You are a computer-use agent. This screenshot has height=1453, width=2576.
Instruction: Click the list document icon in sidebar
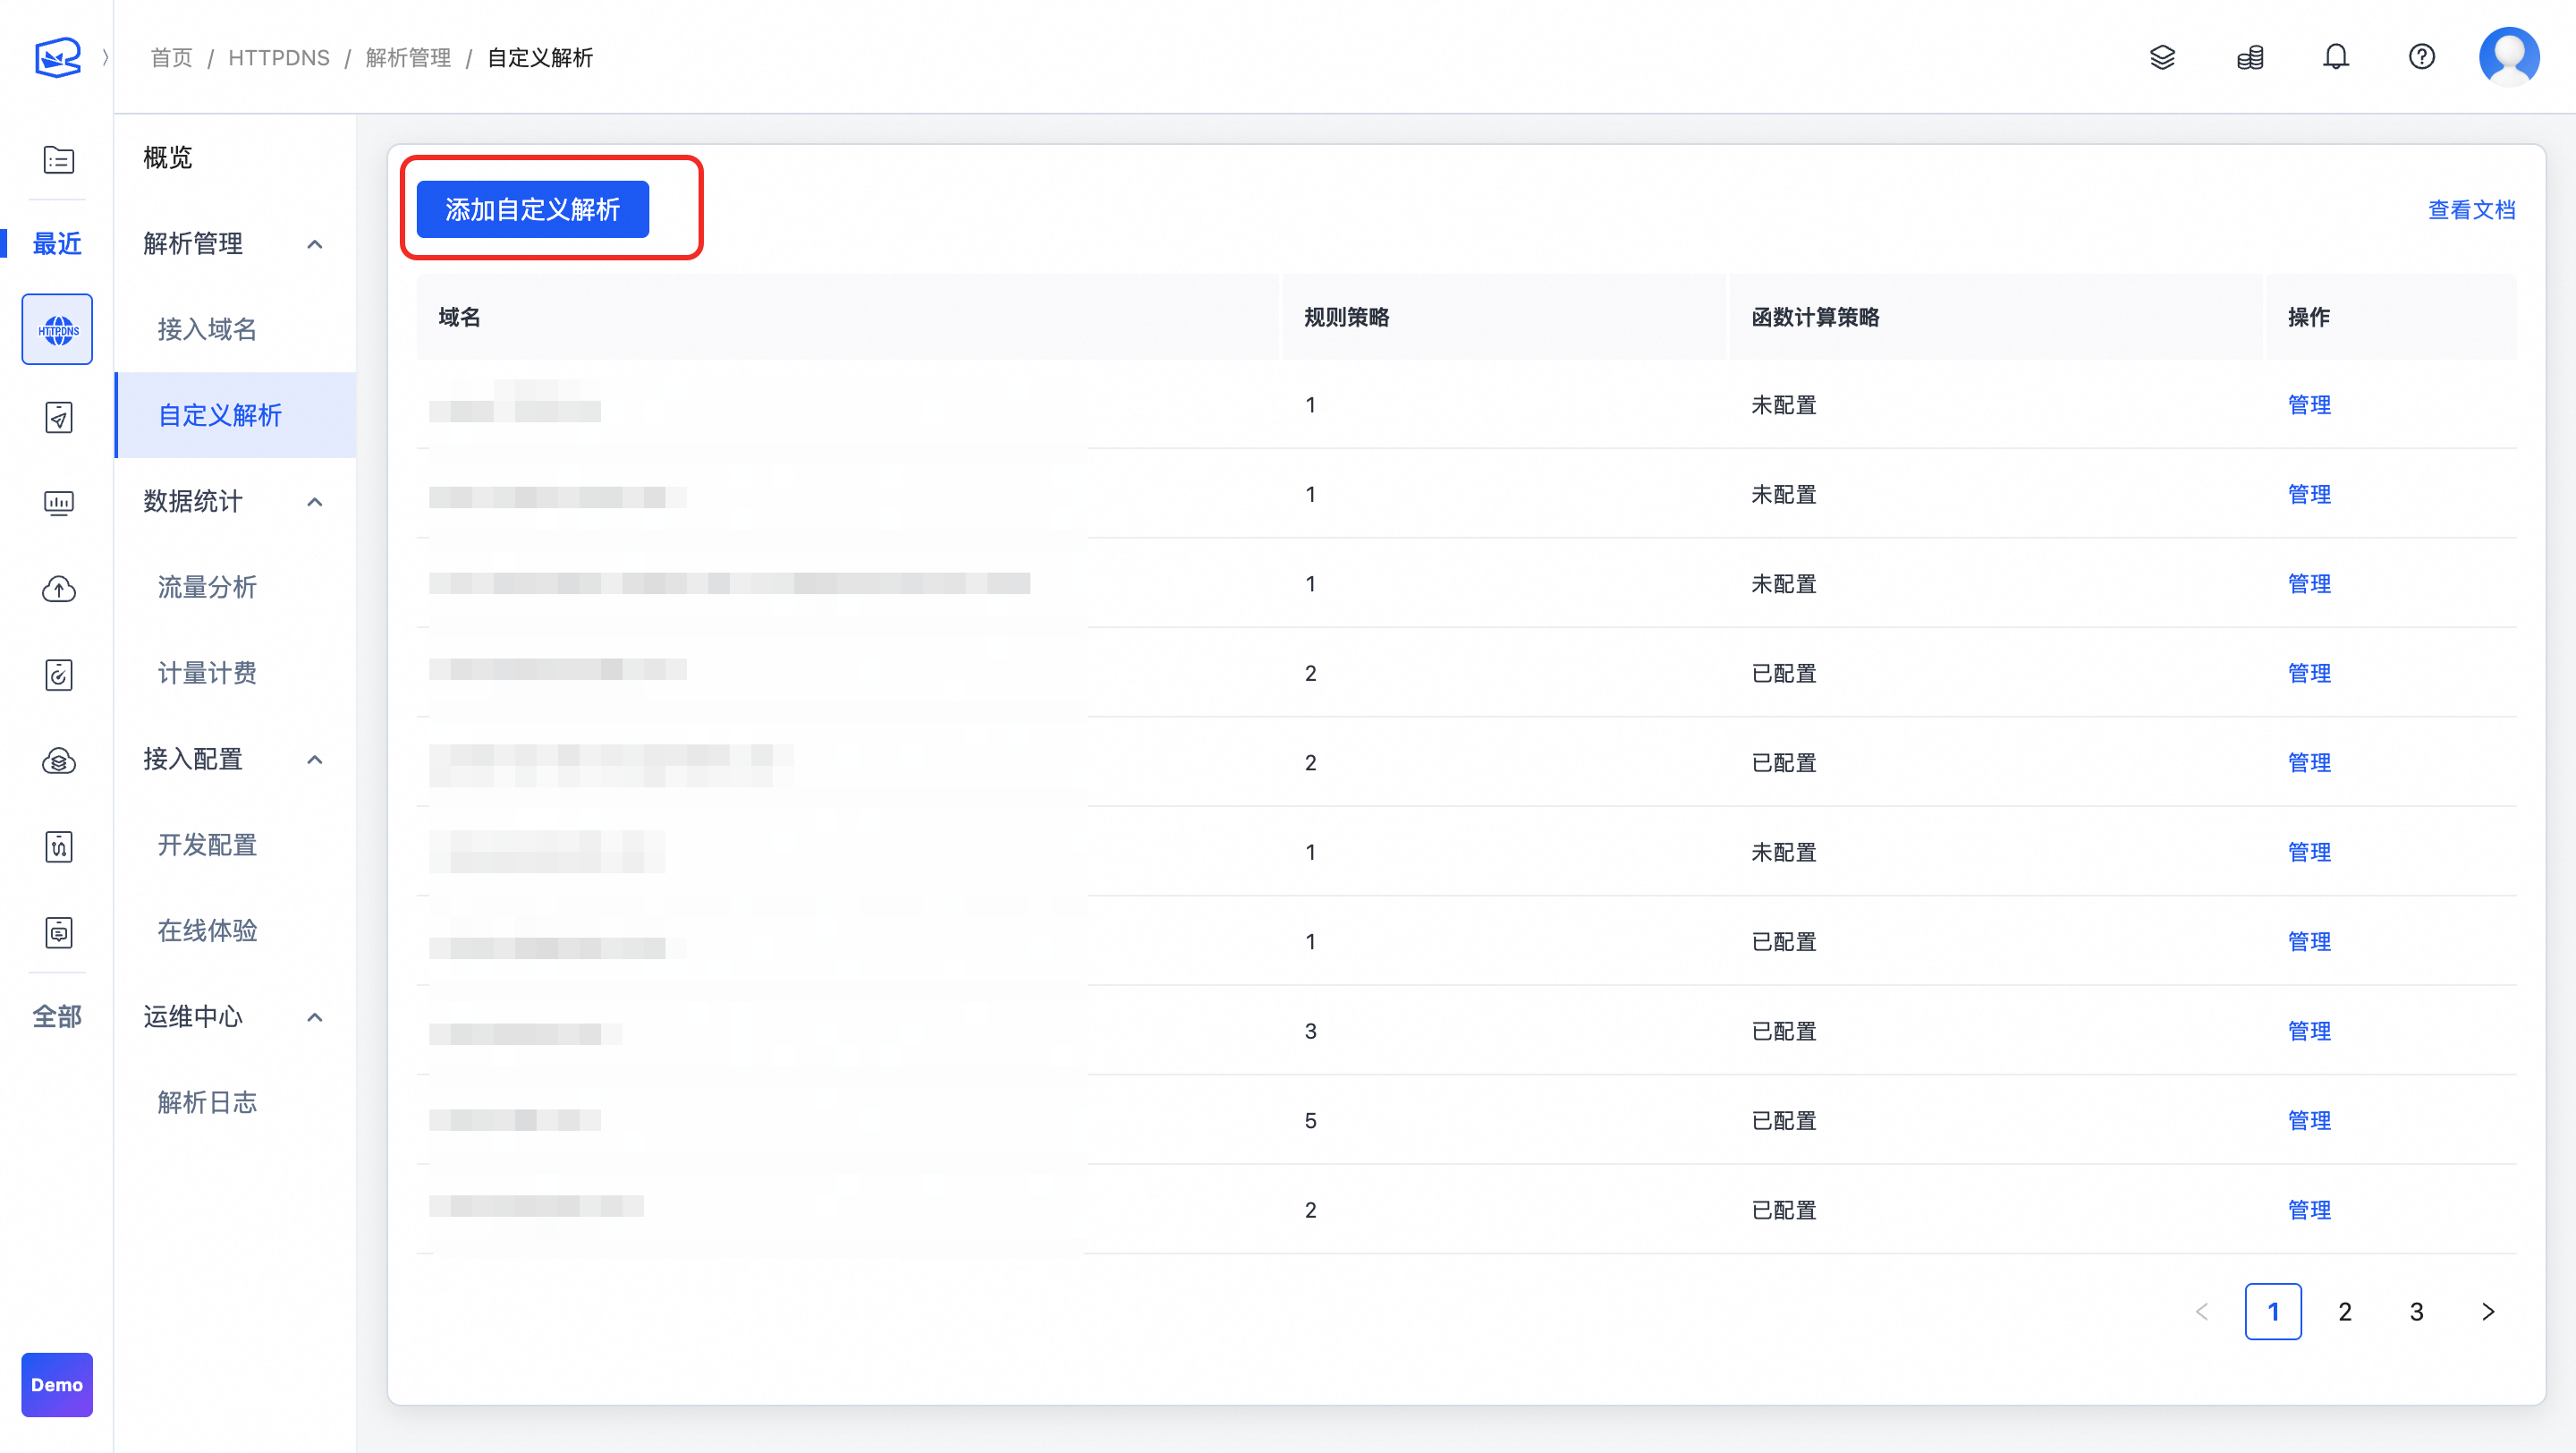click(x=58, y=159)
